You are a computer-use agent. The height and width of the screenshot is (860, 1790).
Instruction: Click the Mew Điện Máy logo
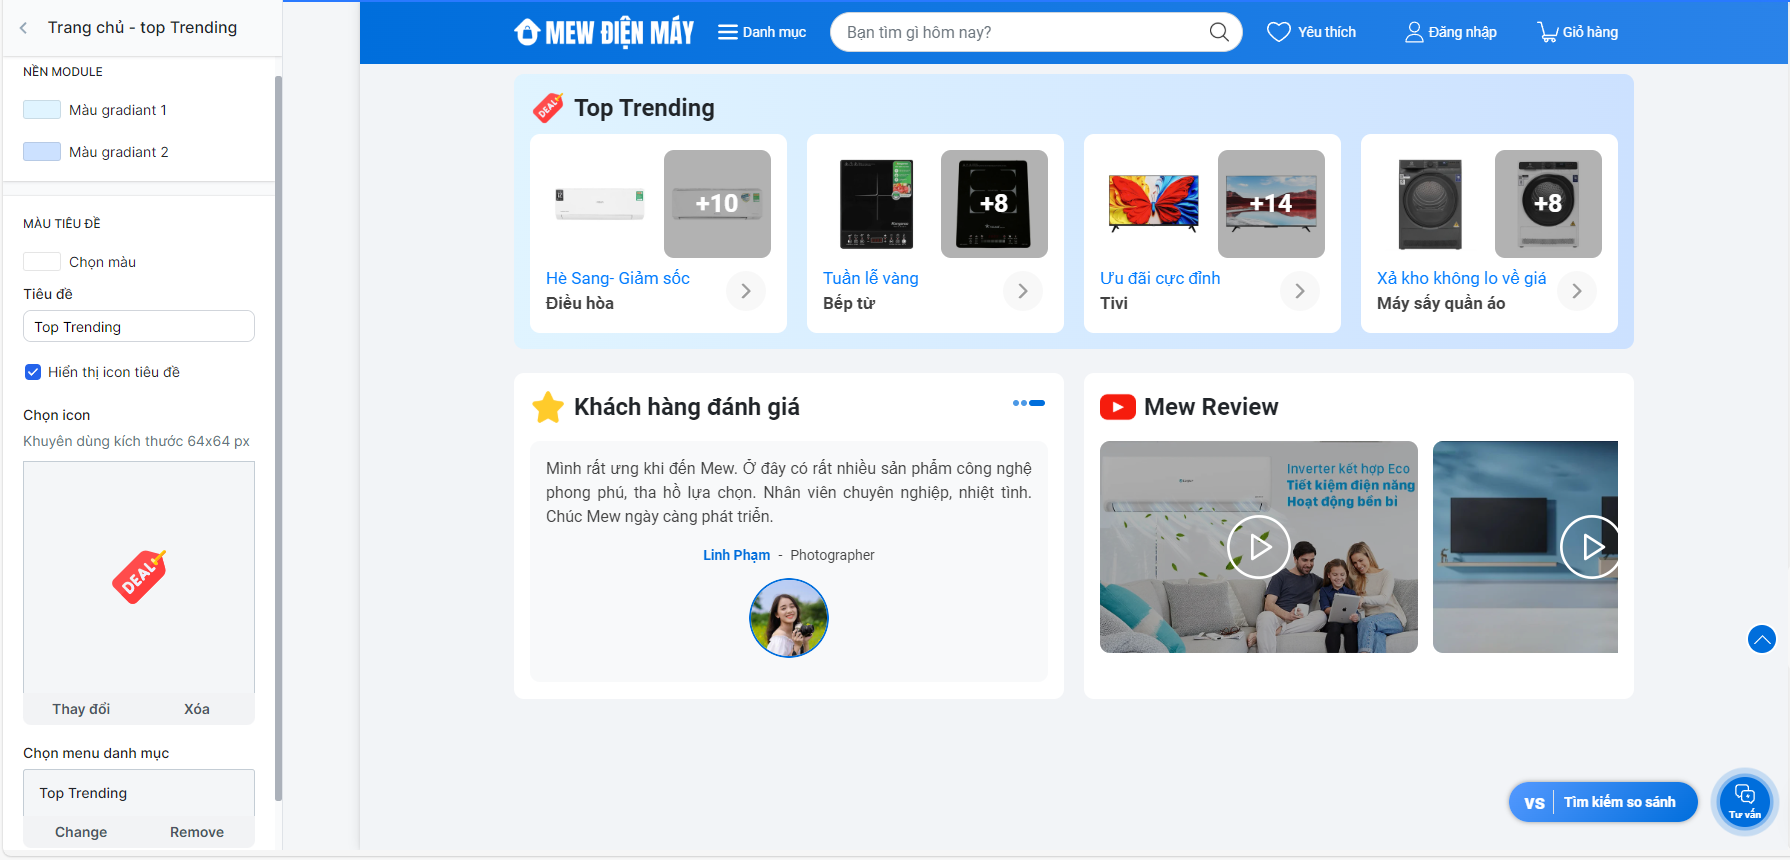pos(604,32)
